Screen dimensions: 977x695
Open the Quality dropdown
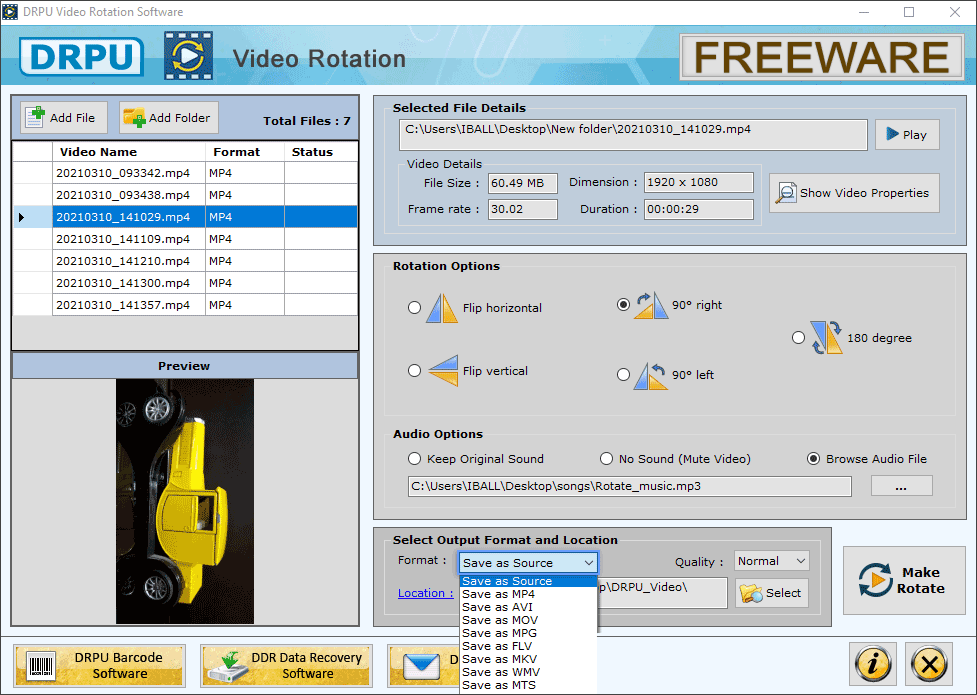(772, 561)
